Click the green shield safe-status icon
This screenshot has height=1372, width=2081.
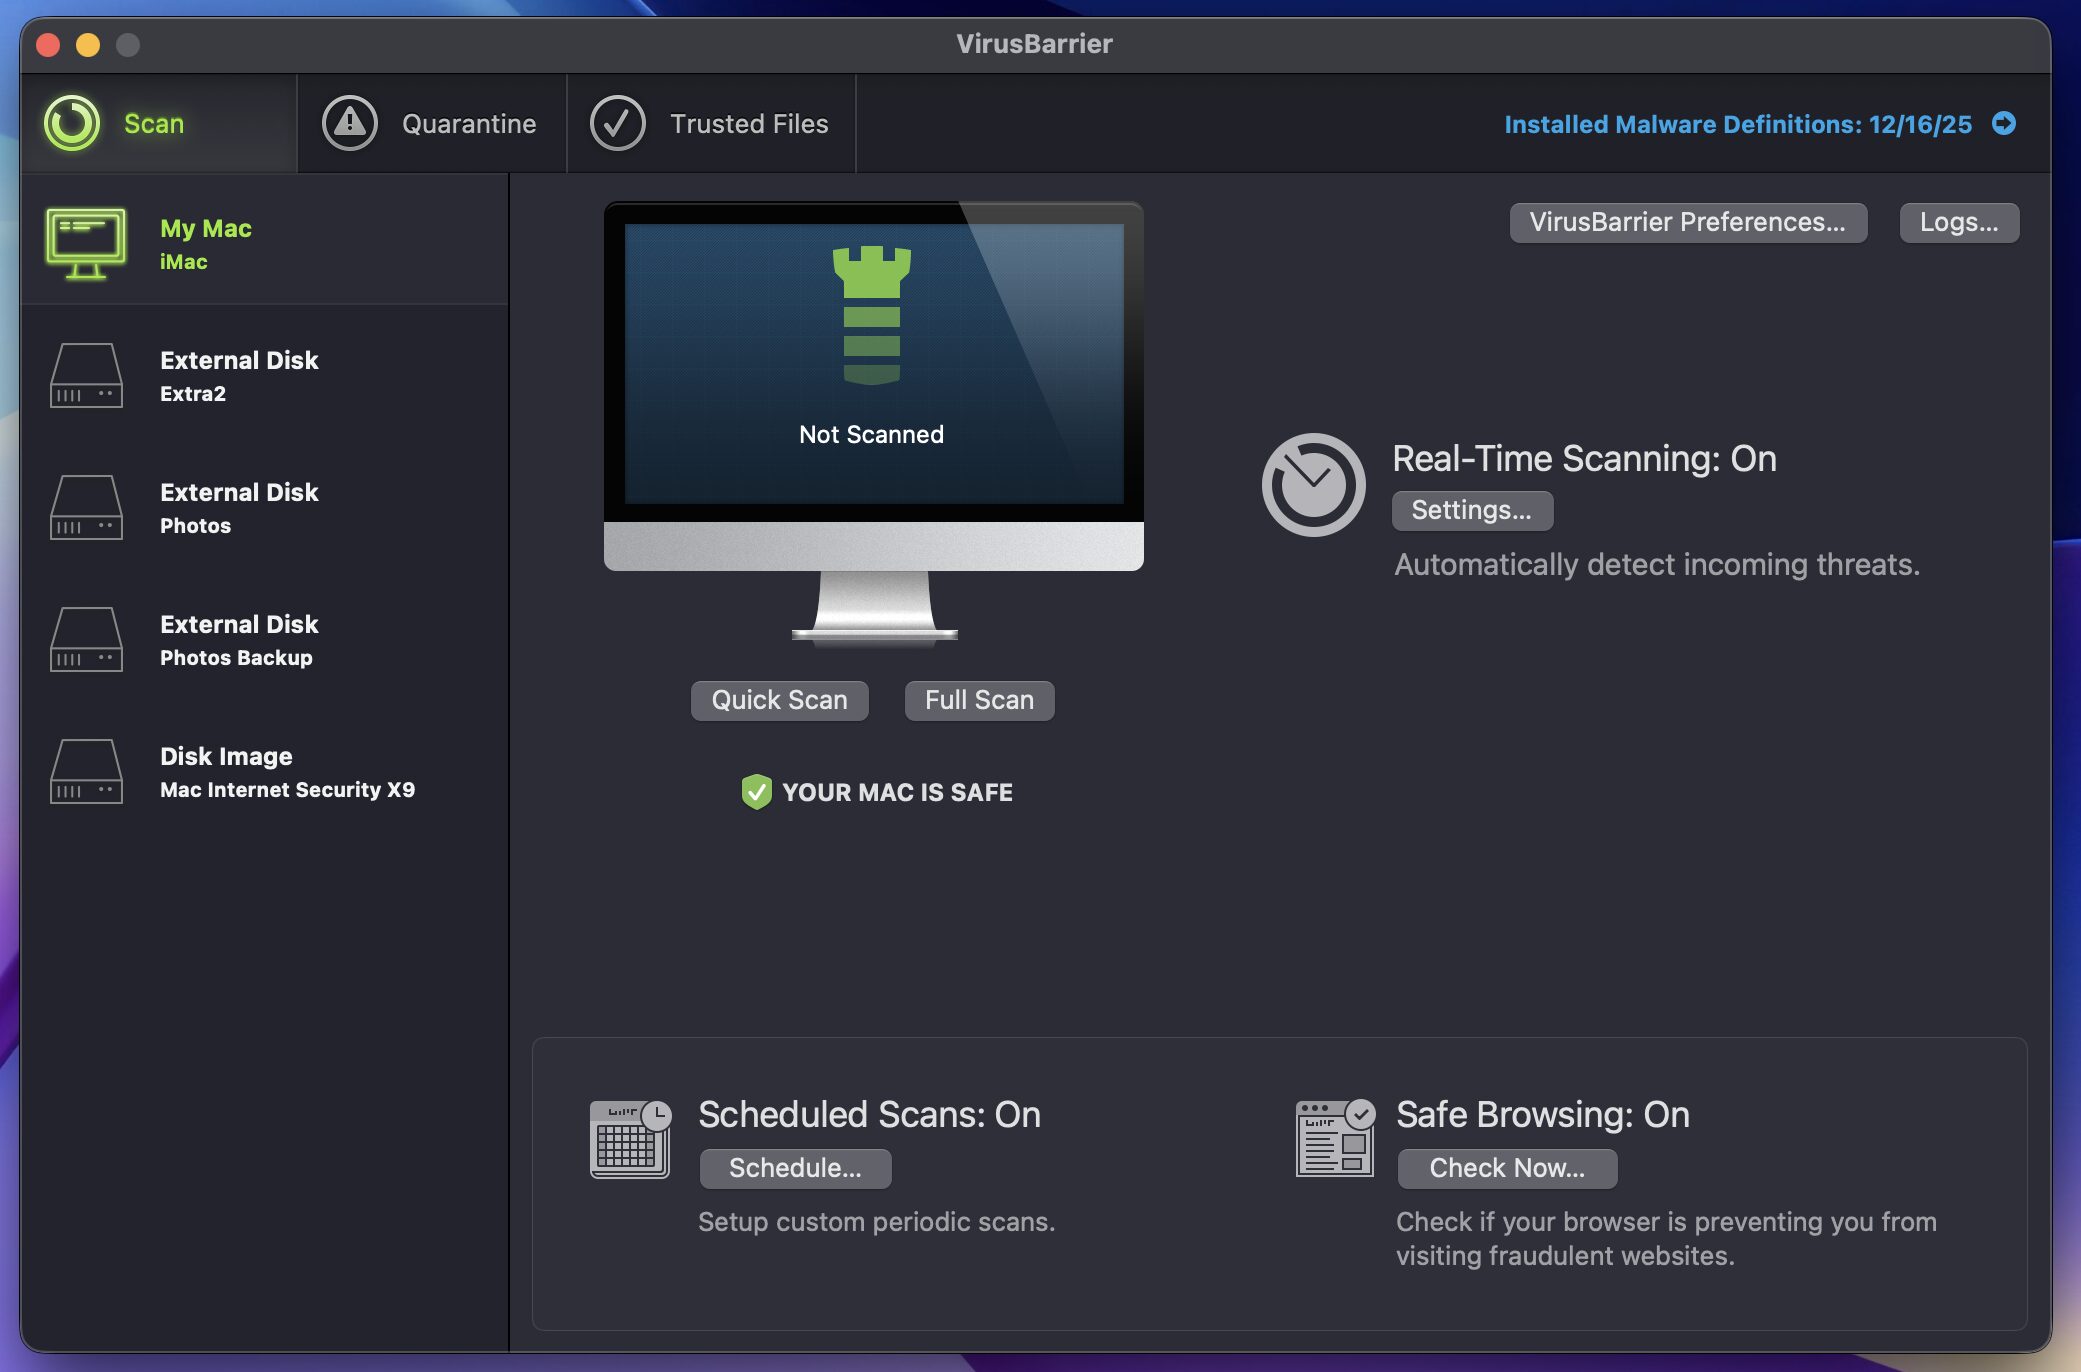click(756, 792)
